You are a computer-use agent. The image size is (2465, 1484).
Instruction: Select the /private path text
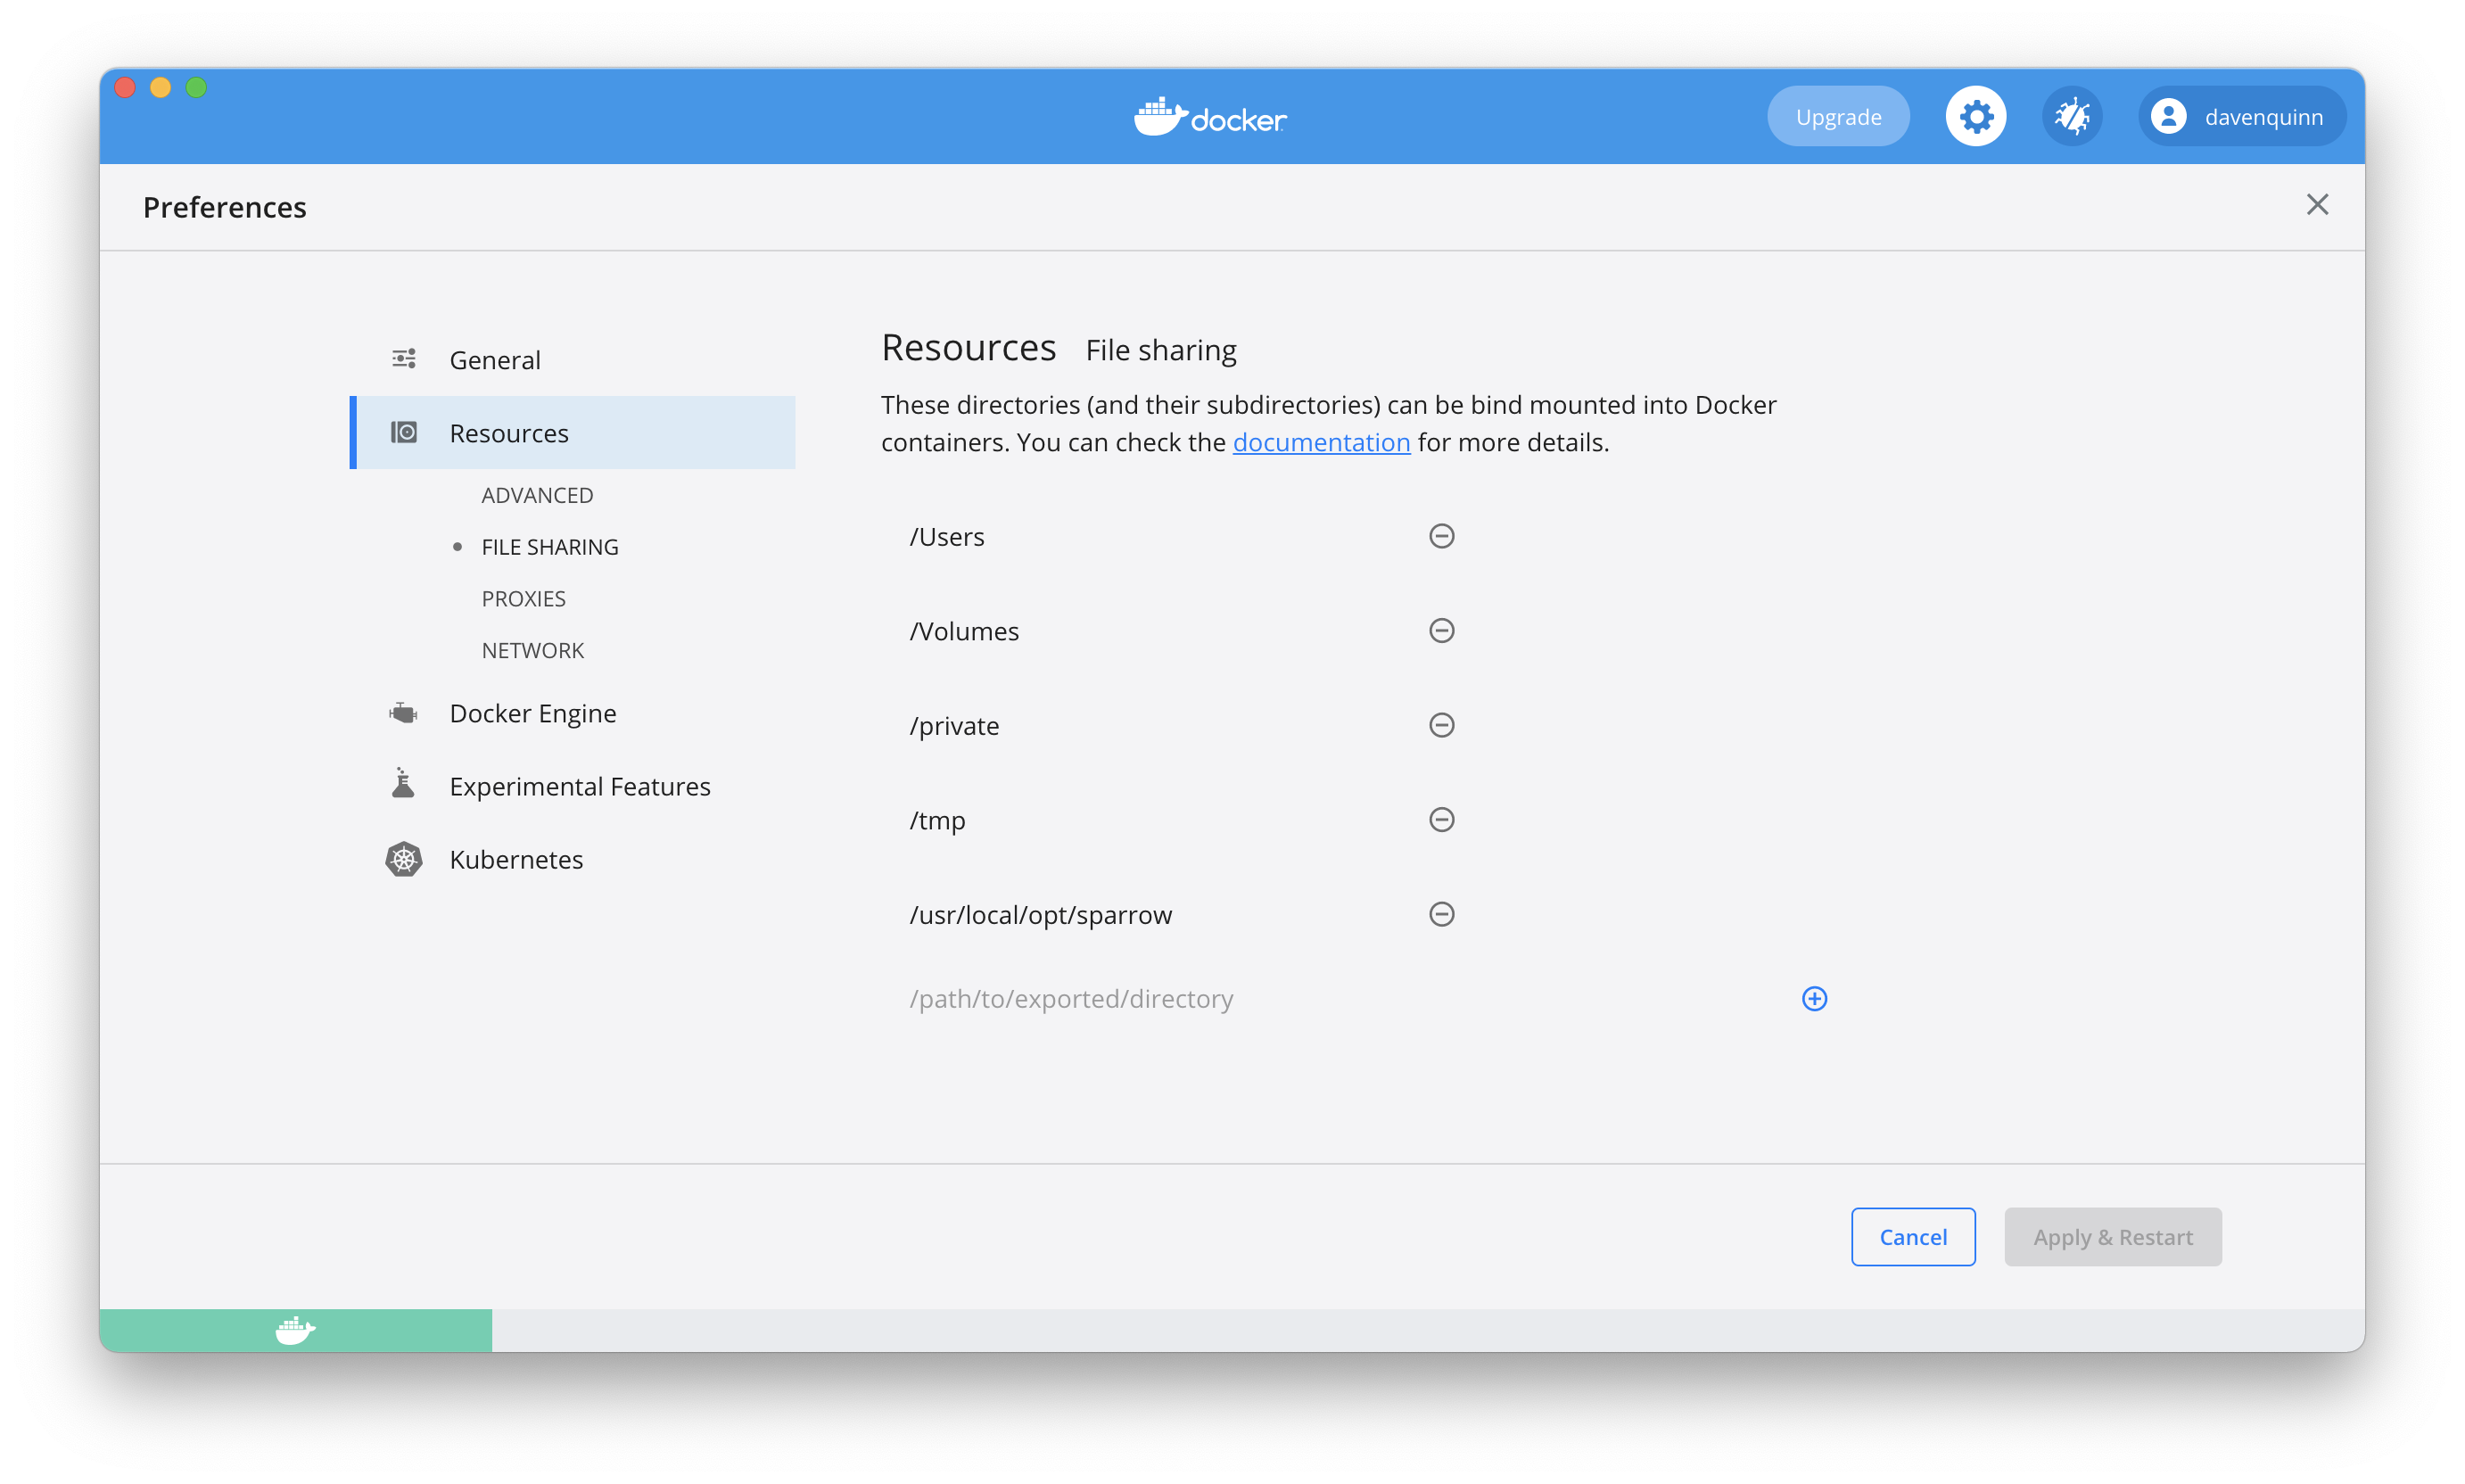click(x=954, y=726)
